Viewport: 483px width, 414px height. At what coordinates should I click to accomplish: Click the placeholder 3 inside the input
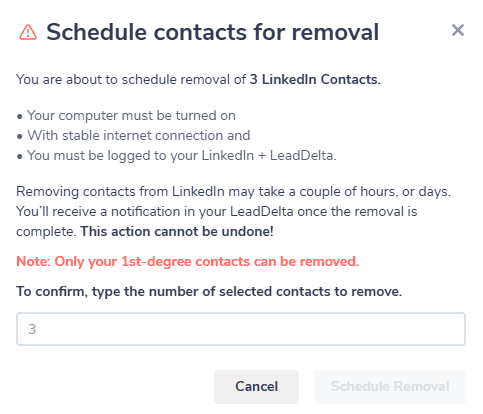[32, 329]
